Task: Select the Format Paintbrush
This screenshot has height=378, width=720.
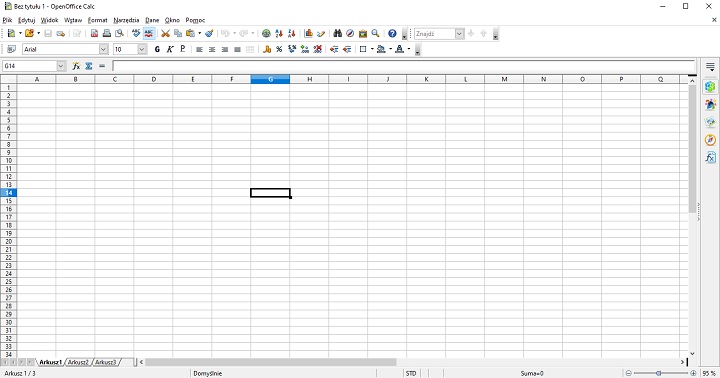Action: 209,34
